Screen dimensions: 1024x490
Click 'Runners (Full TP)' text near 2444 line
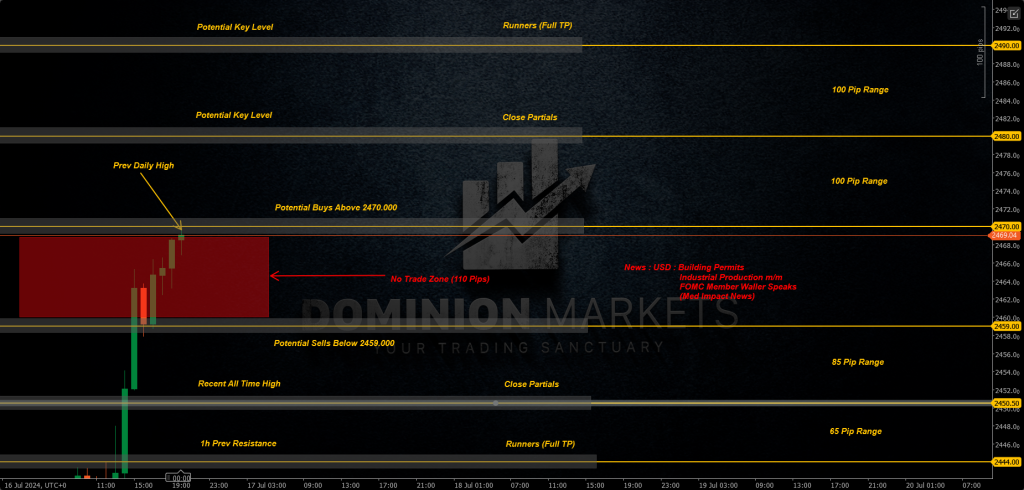[x=540, y=444]
